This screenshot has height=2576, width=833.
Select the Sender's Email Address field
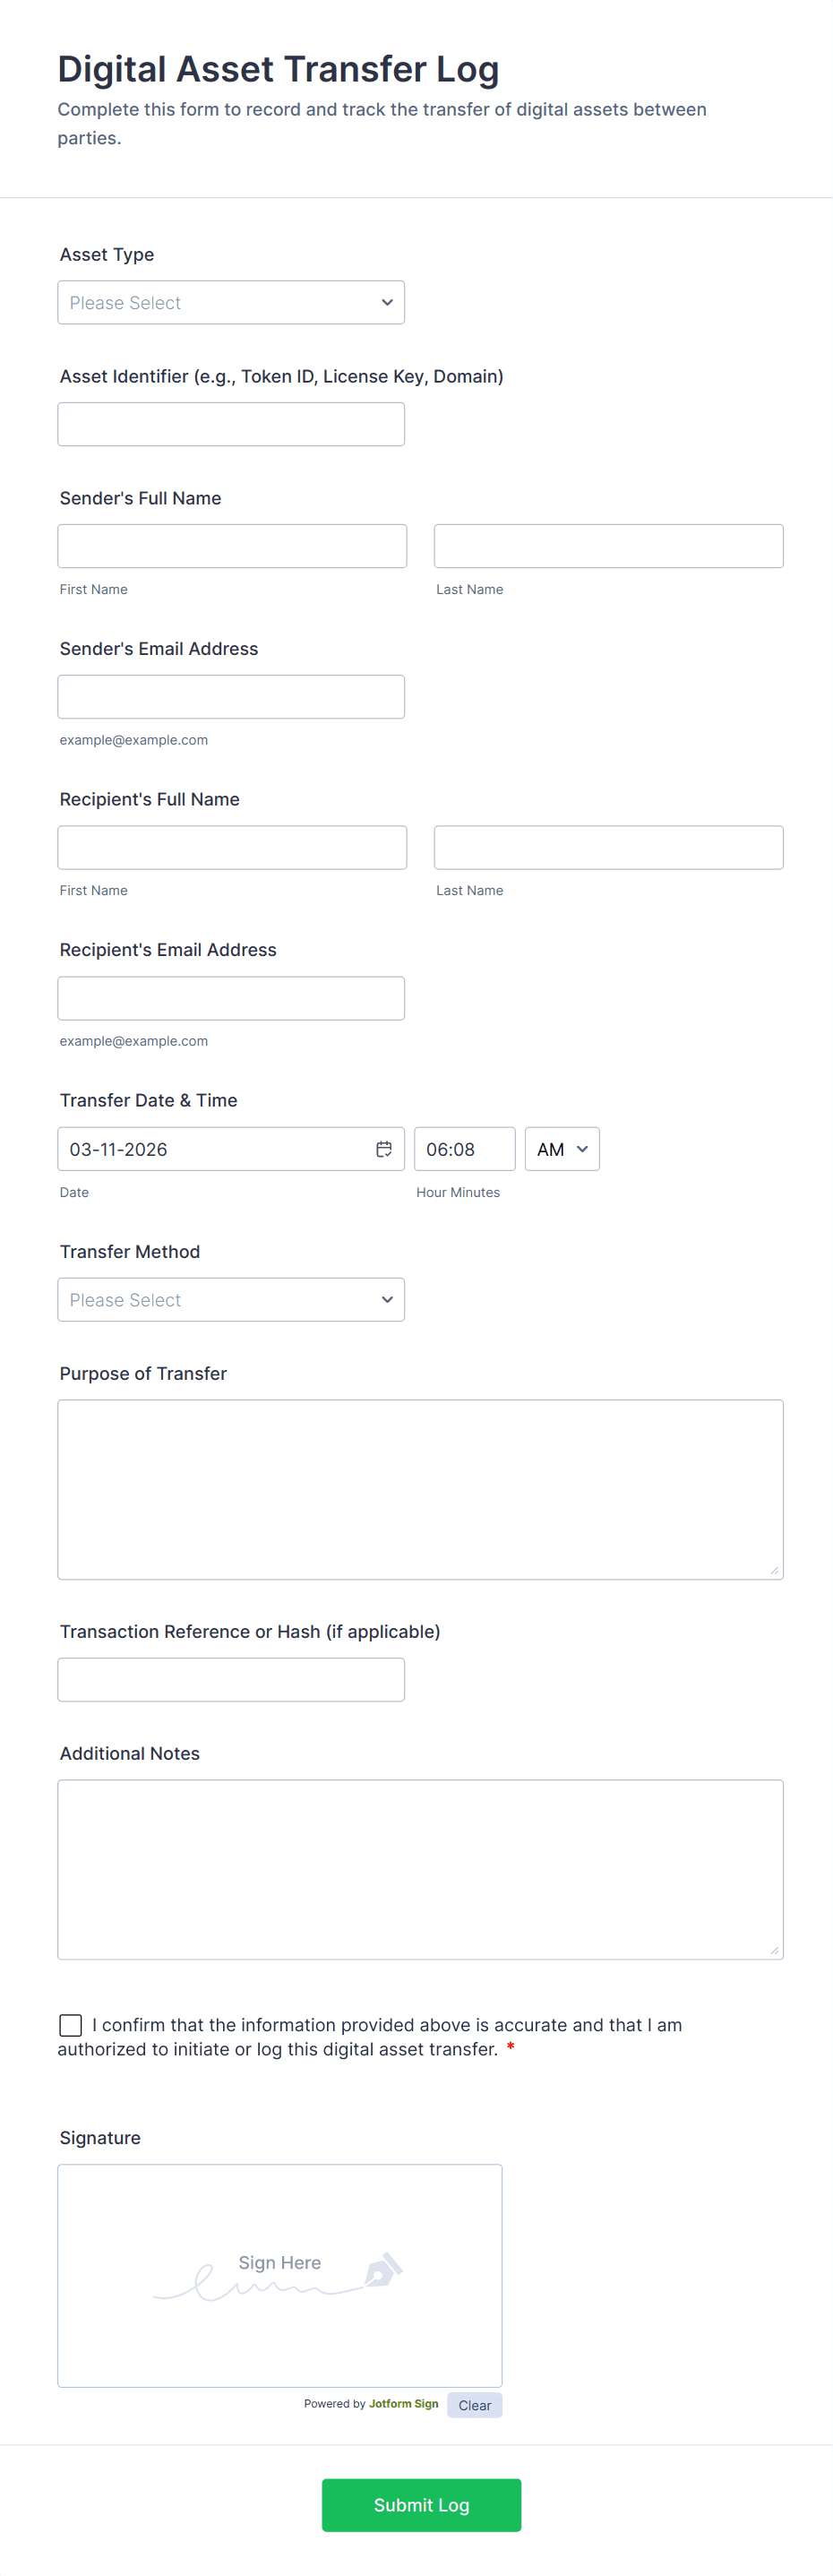click(x=231, y=697)
